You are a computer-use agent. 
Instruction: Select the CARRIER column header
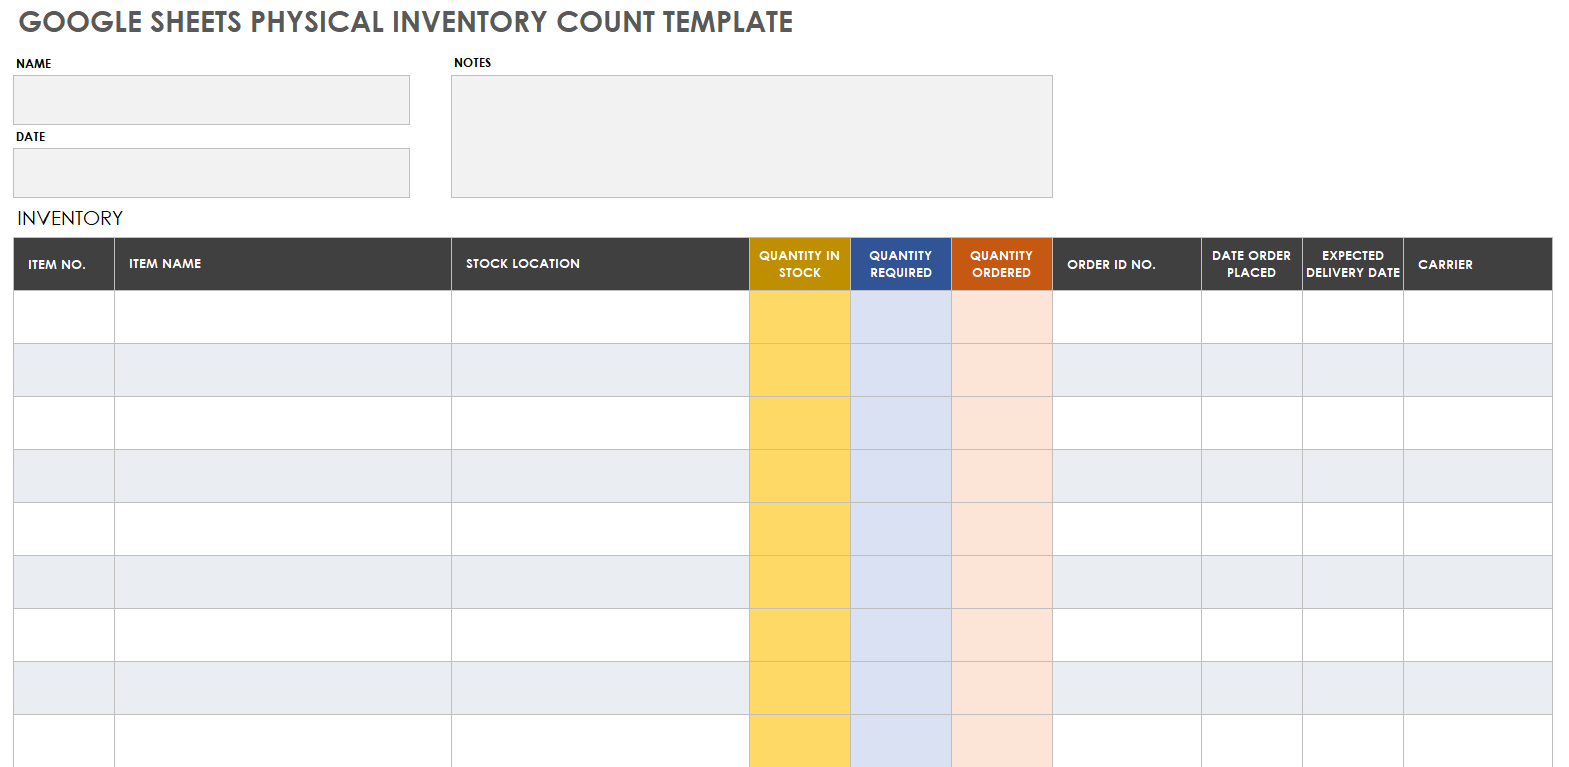point(1478,264)
